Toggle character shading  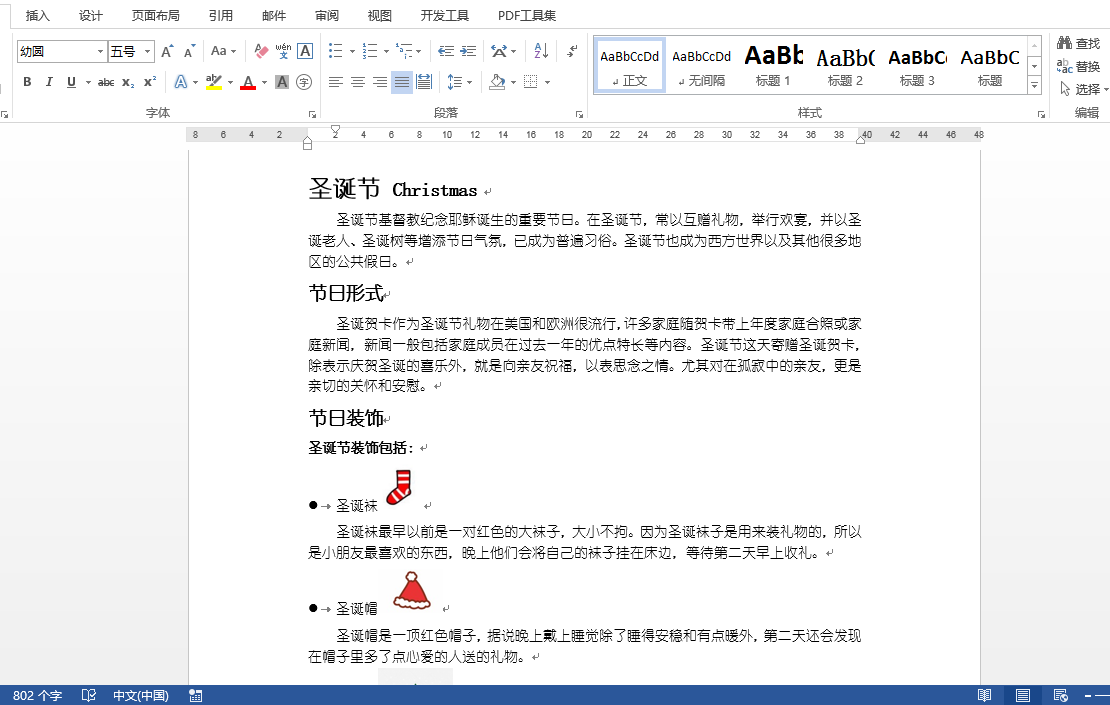[282, 82]
